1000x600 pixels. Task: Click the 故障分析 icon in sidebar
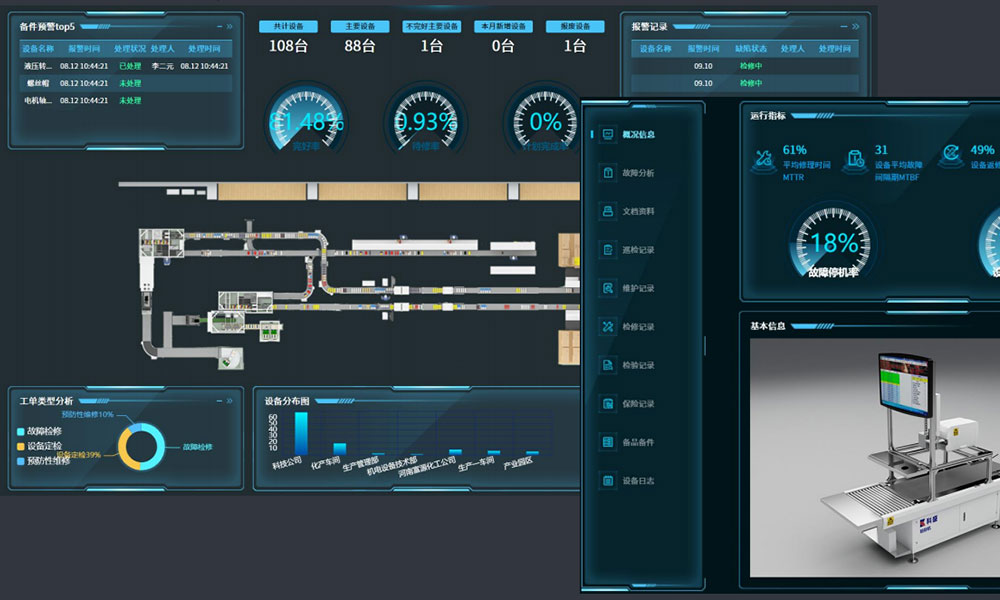tap(608, 173)
